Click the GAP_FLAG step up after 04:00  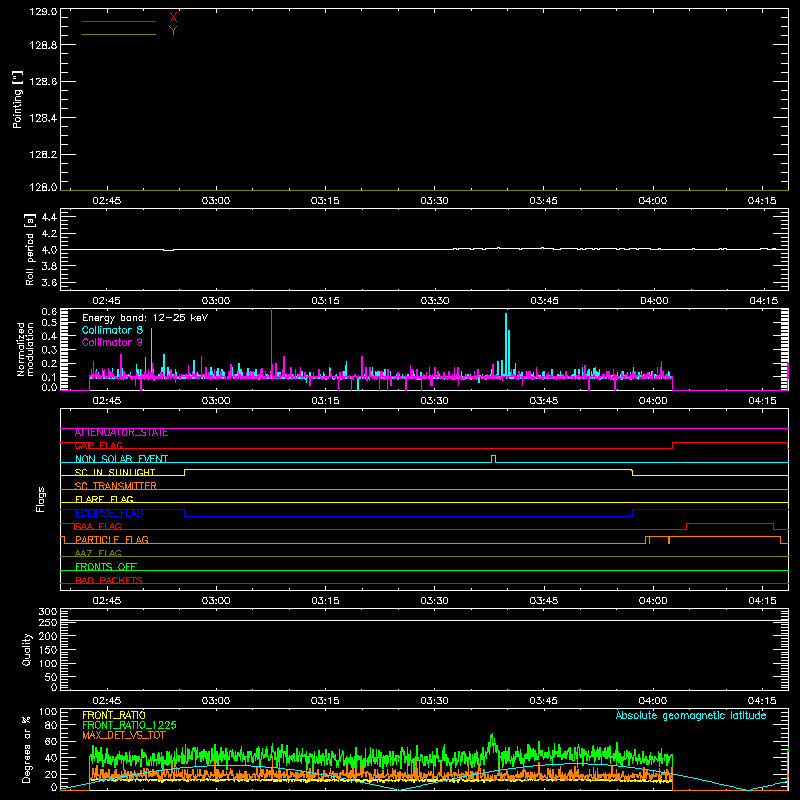(672, 445)
